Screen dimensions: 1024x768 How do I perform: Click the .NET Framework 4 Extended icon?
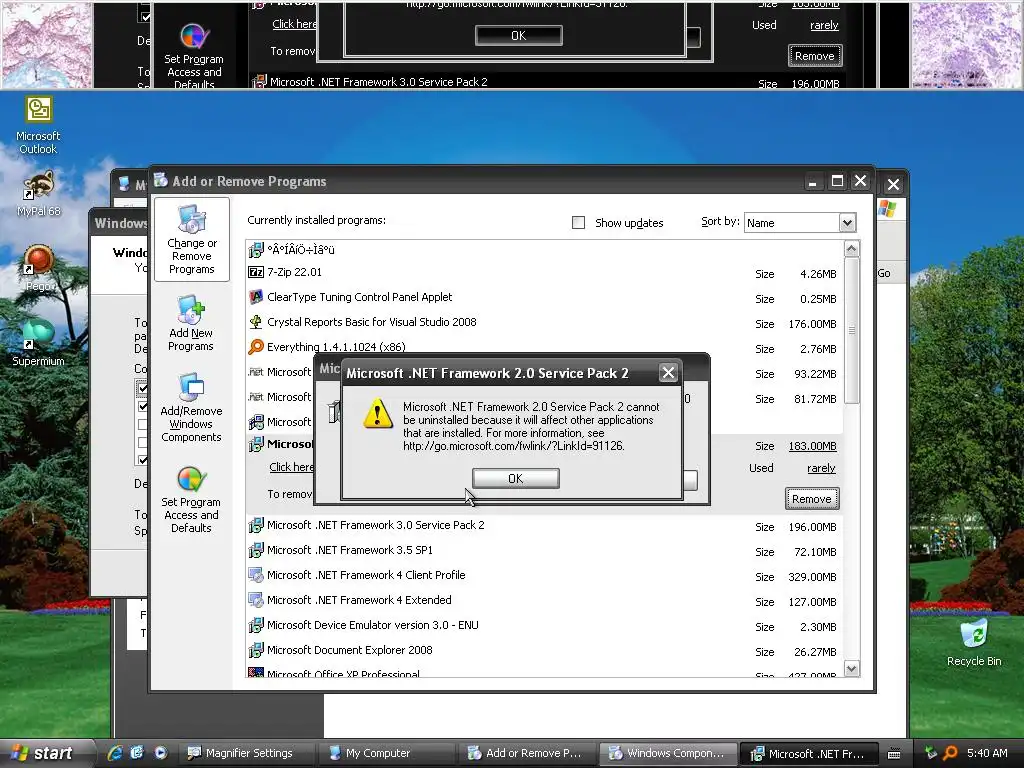click(x=256, y=600)
